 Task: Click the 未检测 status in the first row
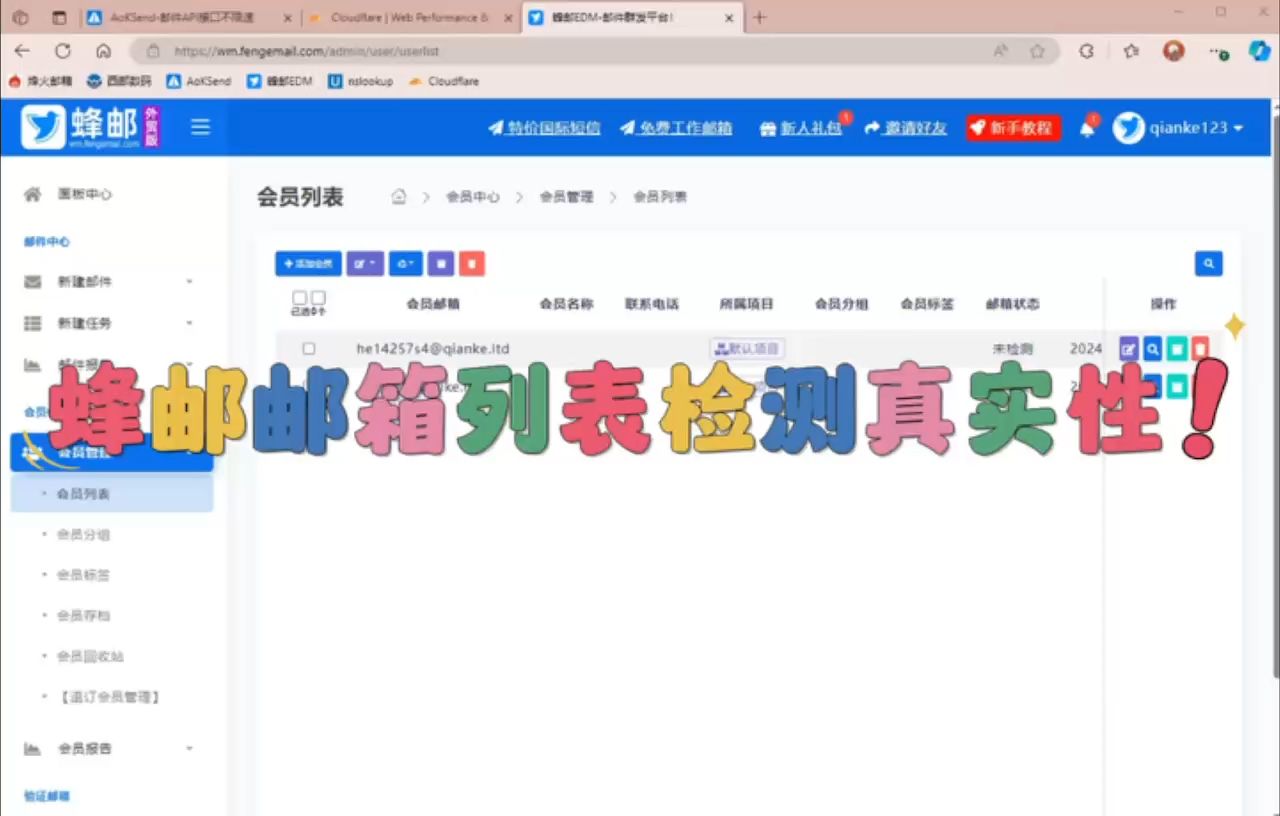click(x=1012, y=349)
